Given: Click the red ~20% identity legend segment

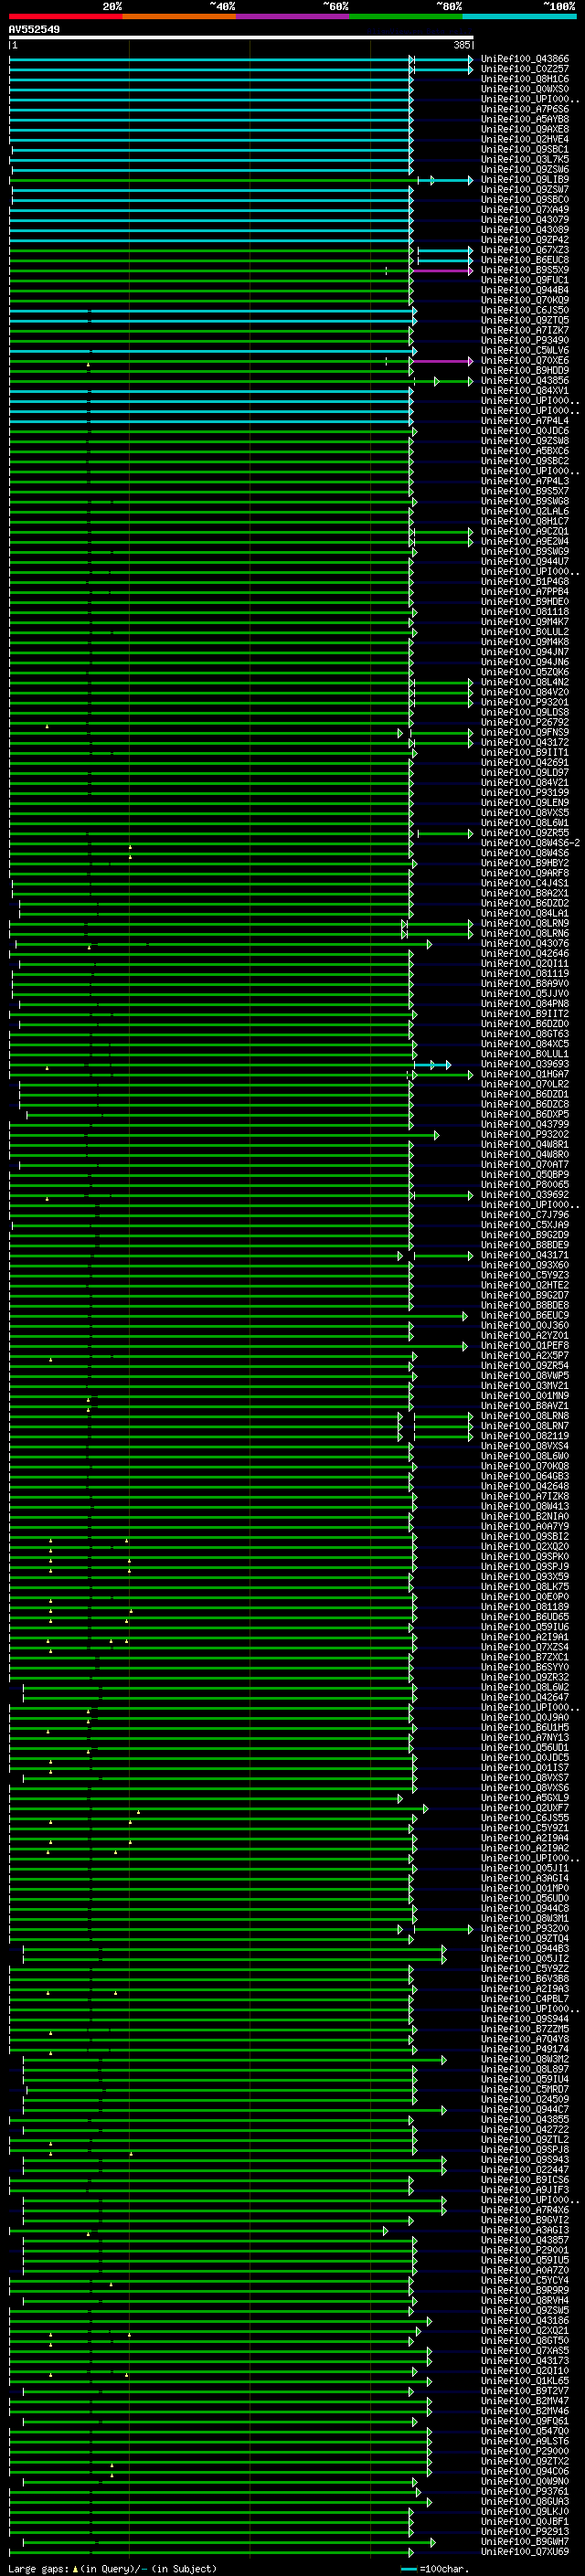Looking at the screenshot, I should click(65, 17).
